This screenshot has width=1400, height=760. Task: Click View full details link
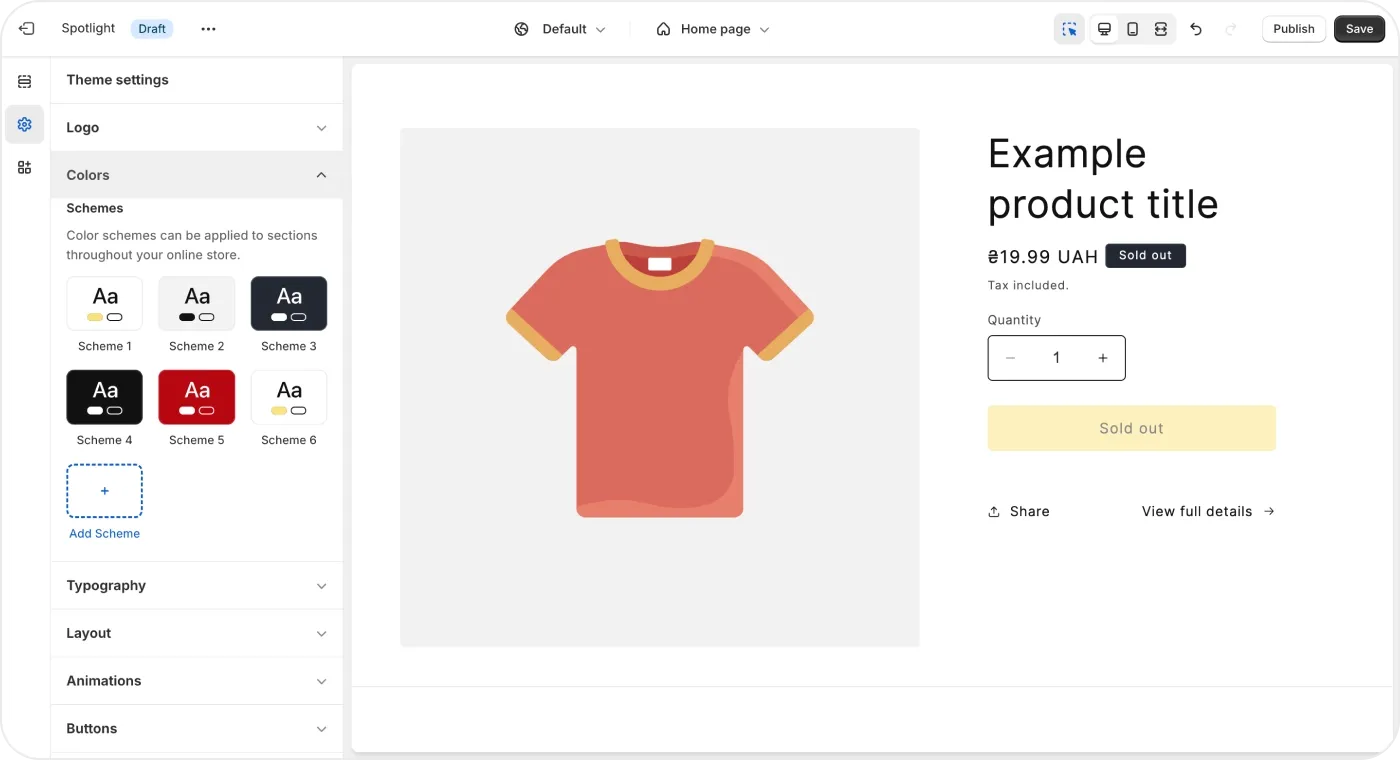(x=1197, y=511)
